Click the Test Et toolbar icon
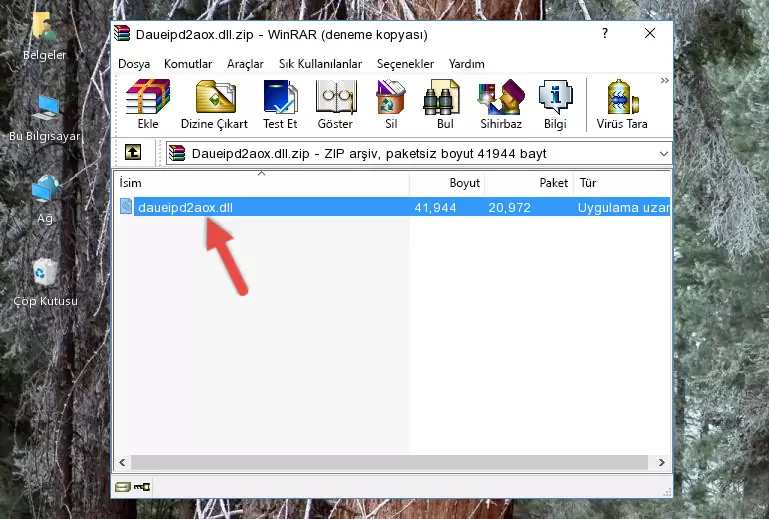The width and height of the screenshot is (769, 519). click(280, 104)
